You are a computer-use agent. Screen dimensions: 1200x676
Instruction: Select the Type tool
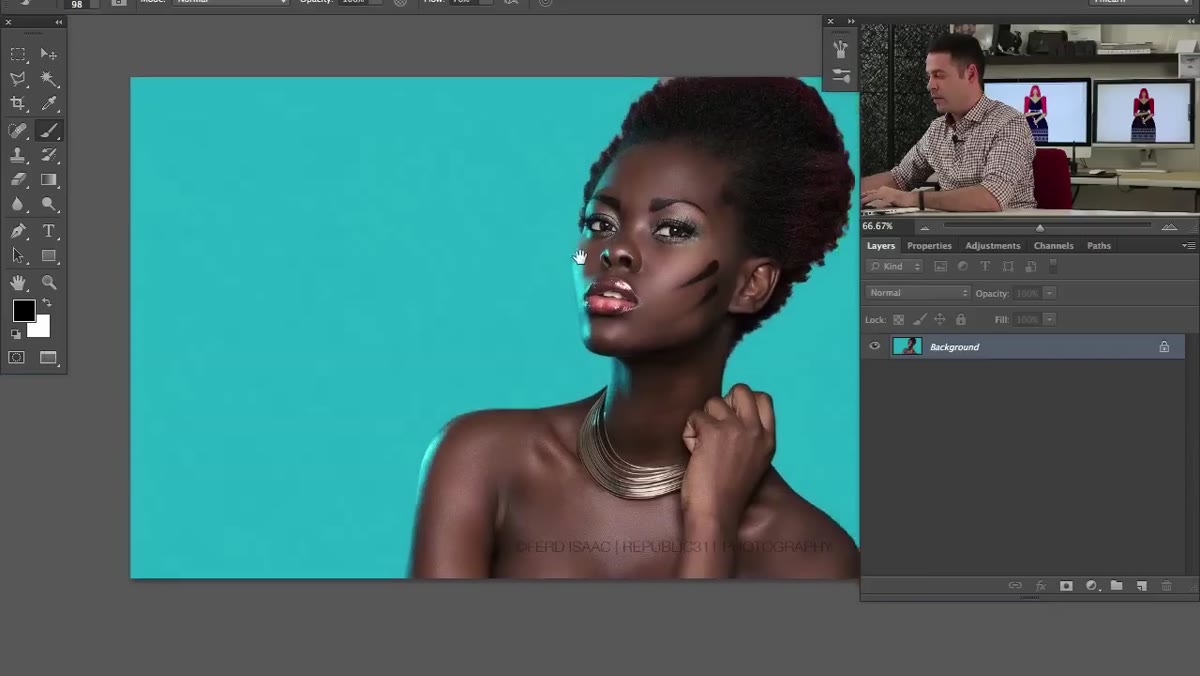(49, 231)
